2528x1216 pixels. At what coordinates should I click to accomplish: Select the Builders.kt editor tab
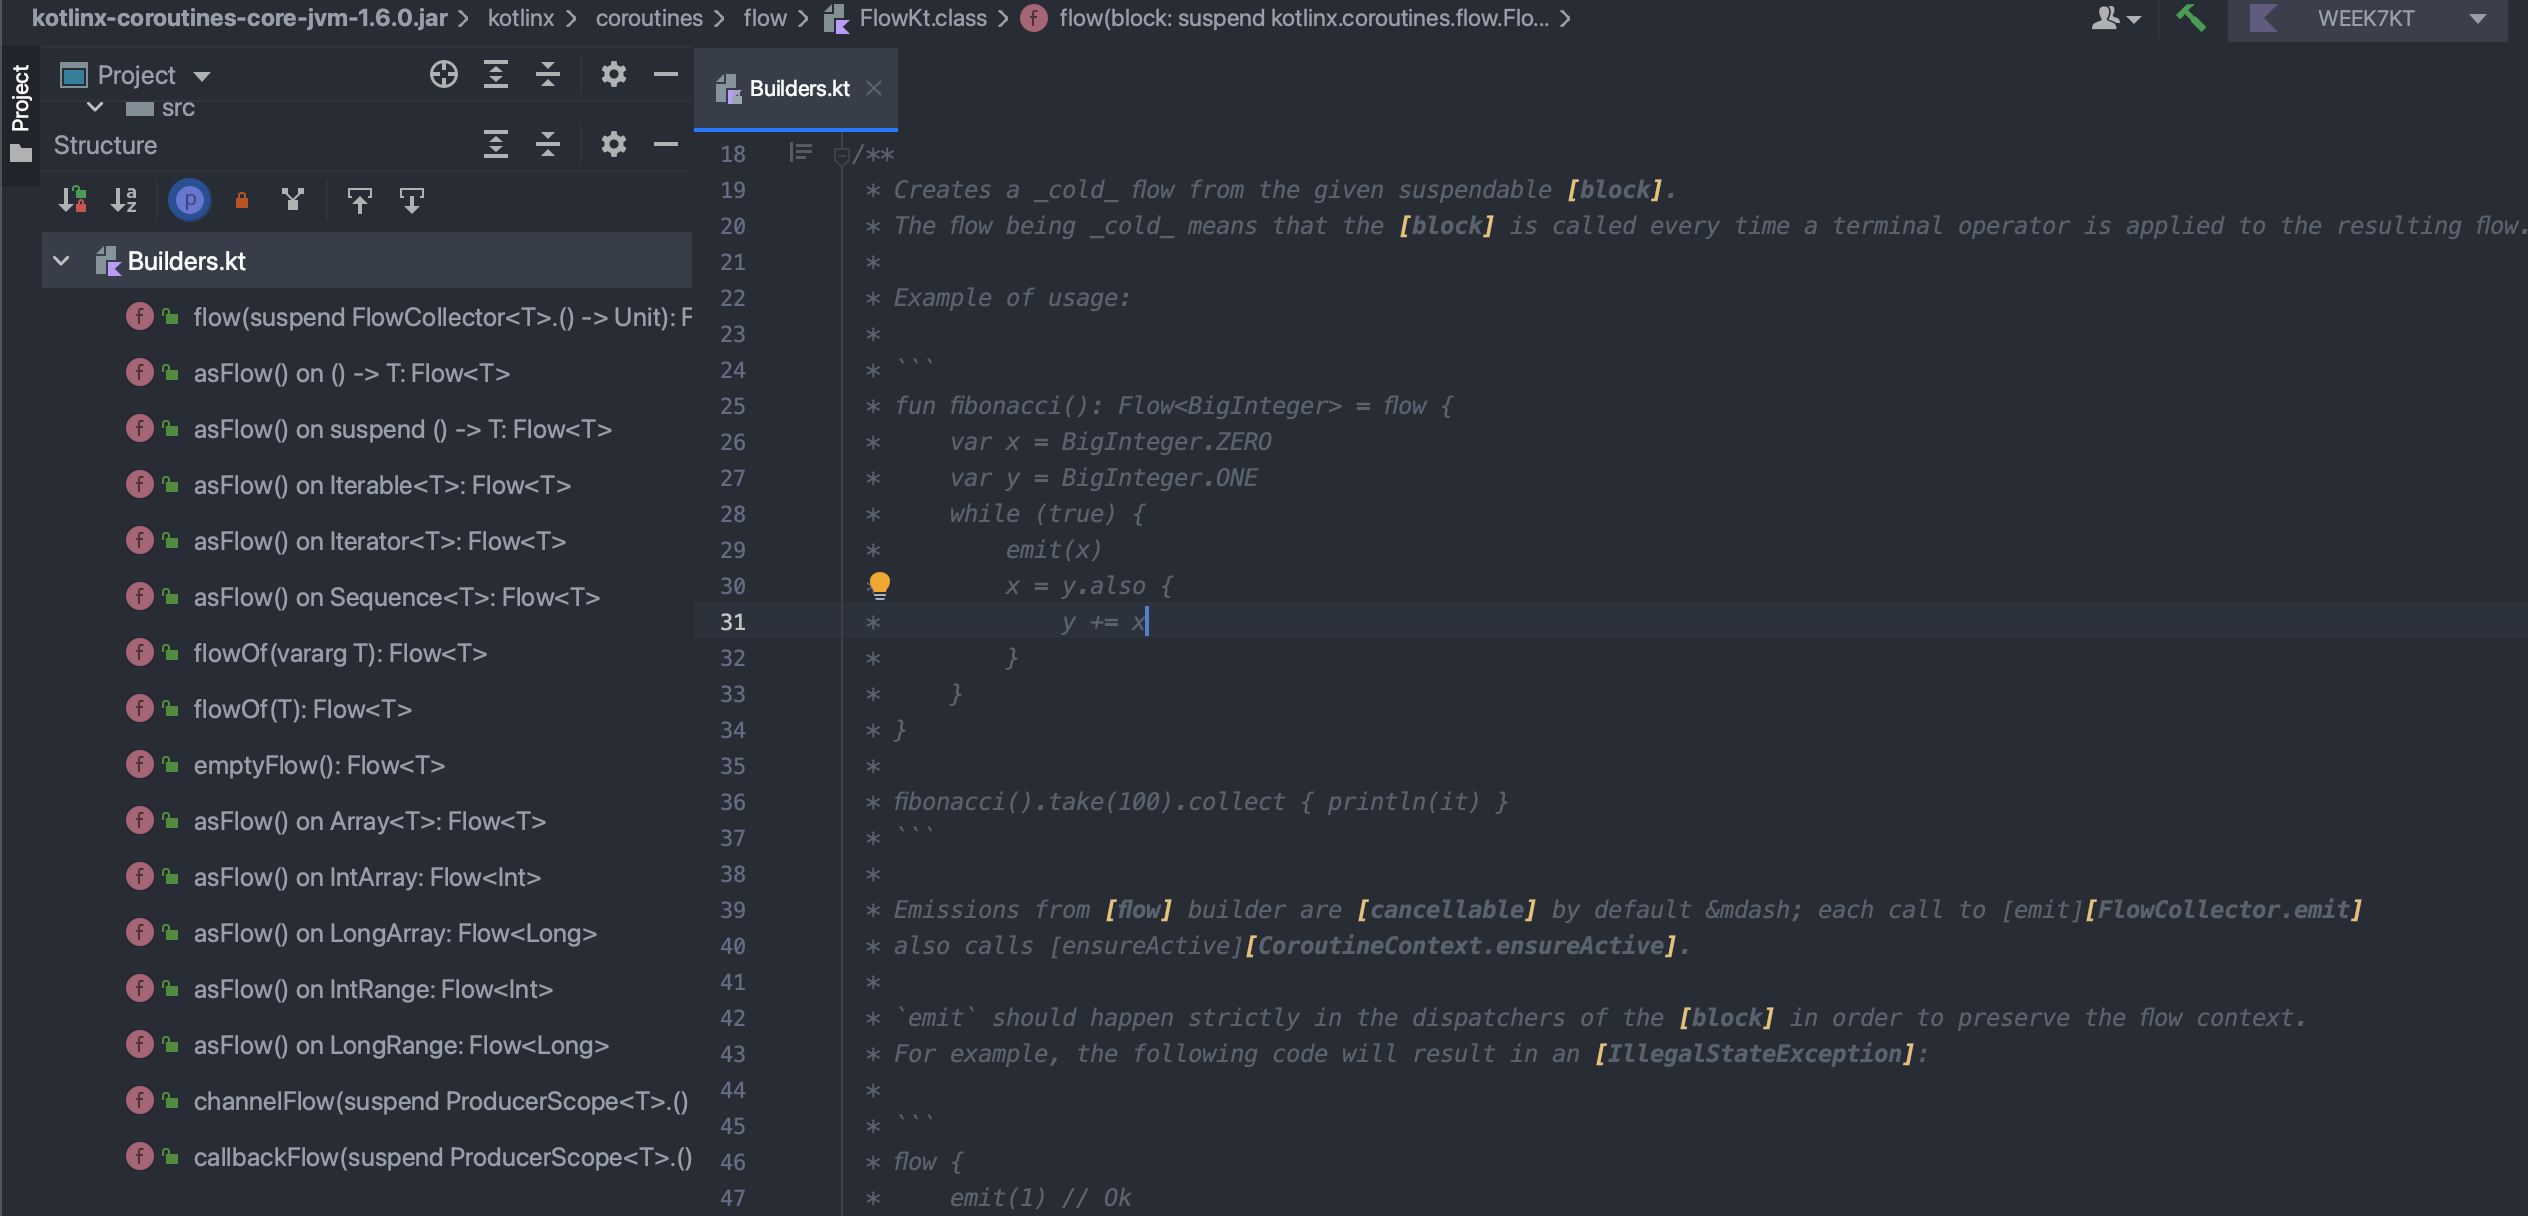(798, 88)
